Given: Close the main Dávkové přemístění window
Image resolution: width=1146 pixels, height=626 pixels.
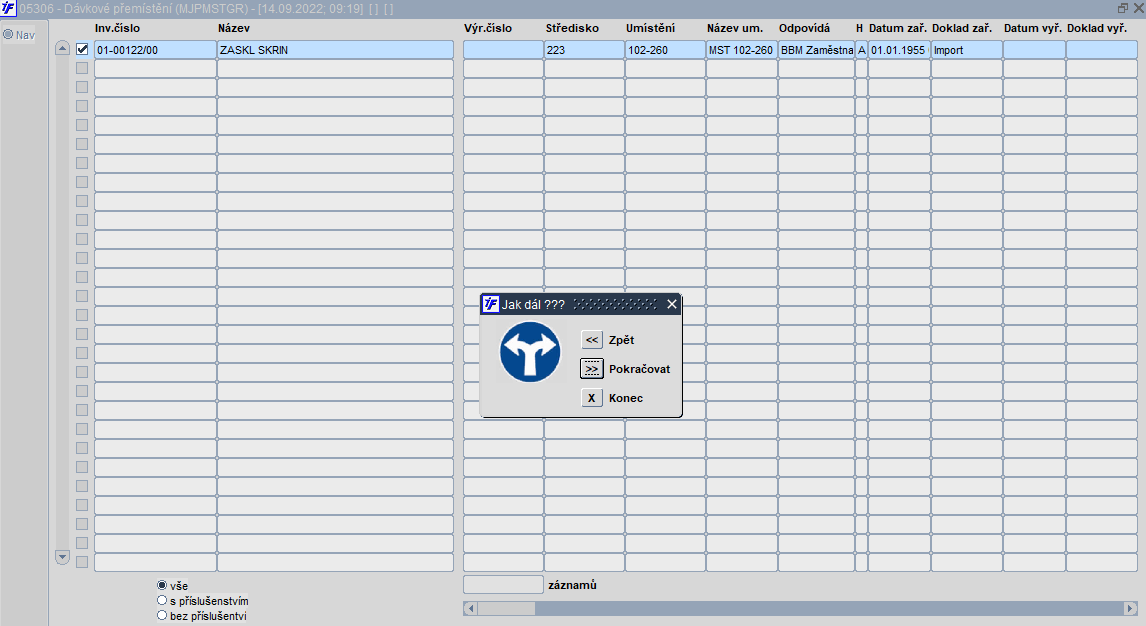Looking at the screenshot, I should click(x=1138, y=8).
